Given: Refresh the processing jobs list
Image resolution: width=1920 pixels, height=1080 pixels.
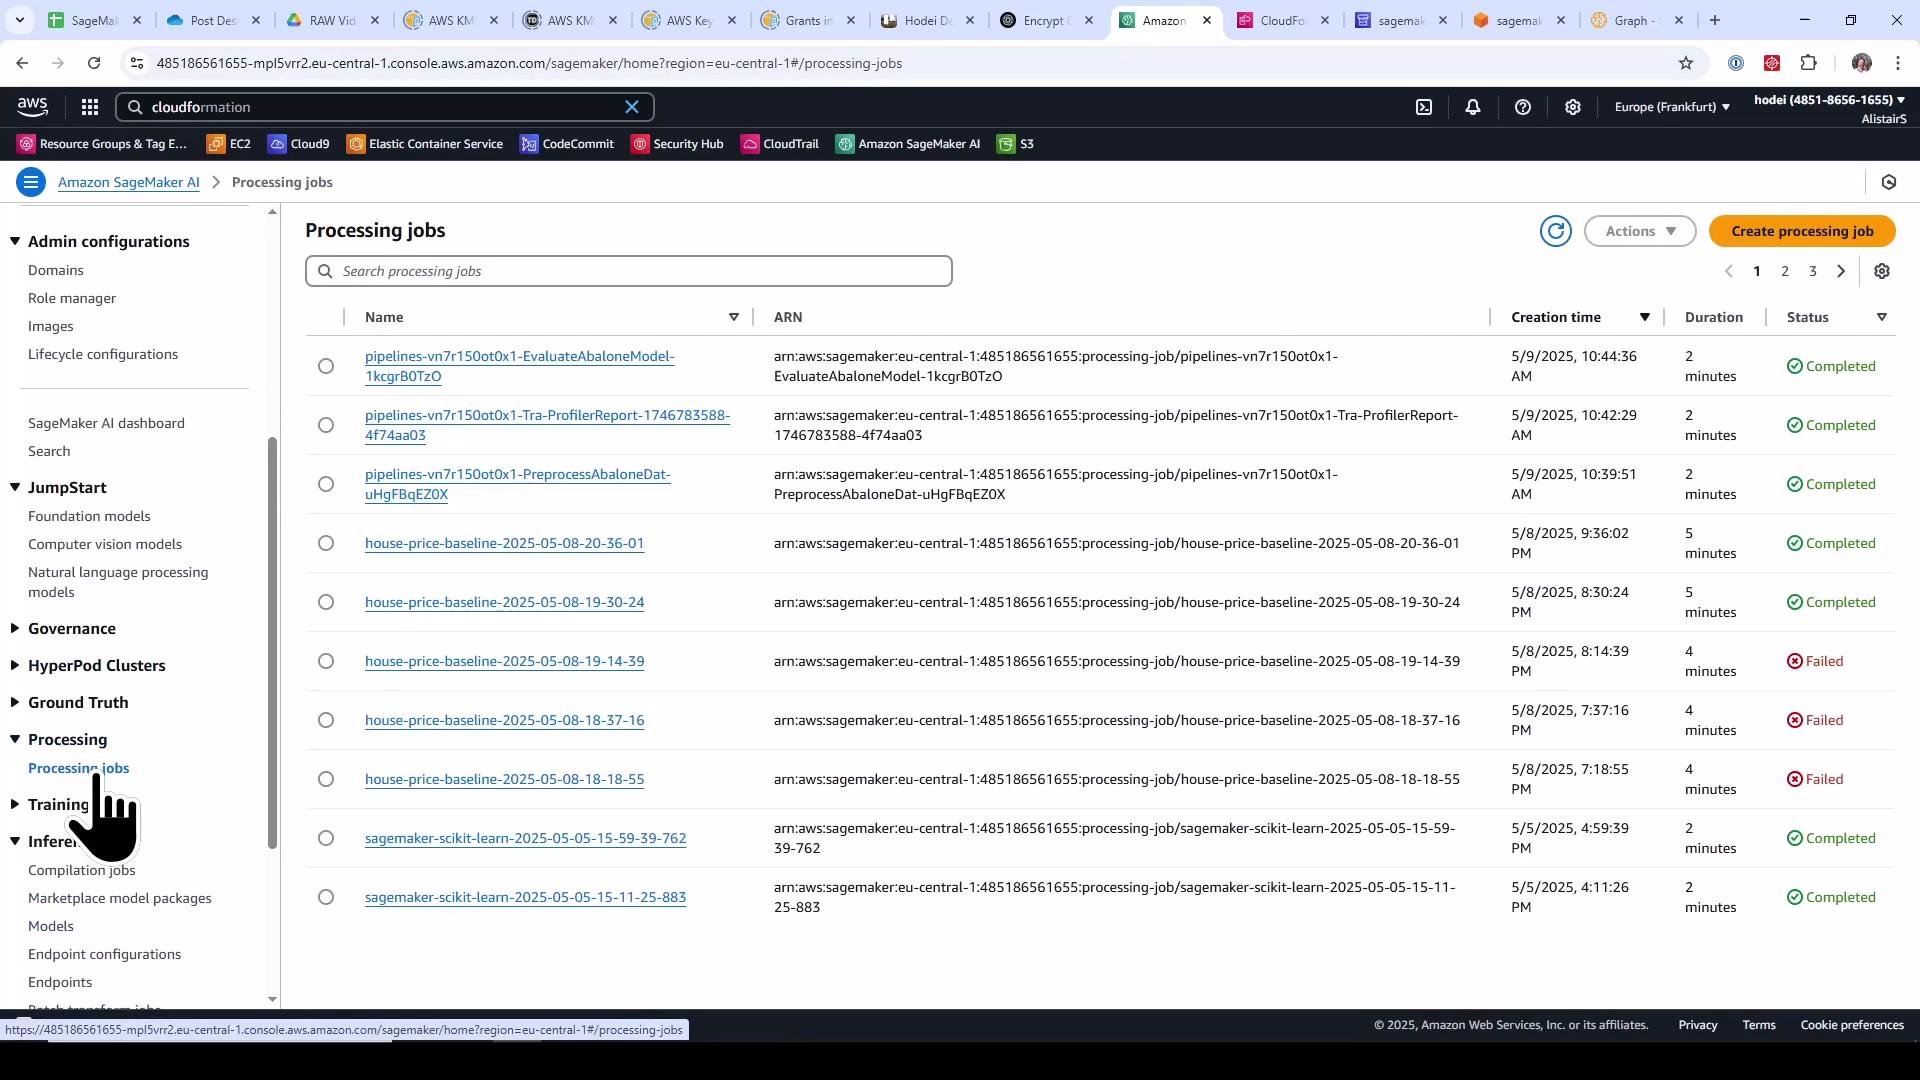Looking at the screenshot, I should click(x=1556, y=231).
